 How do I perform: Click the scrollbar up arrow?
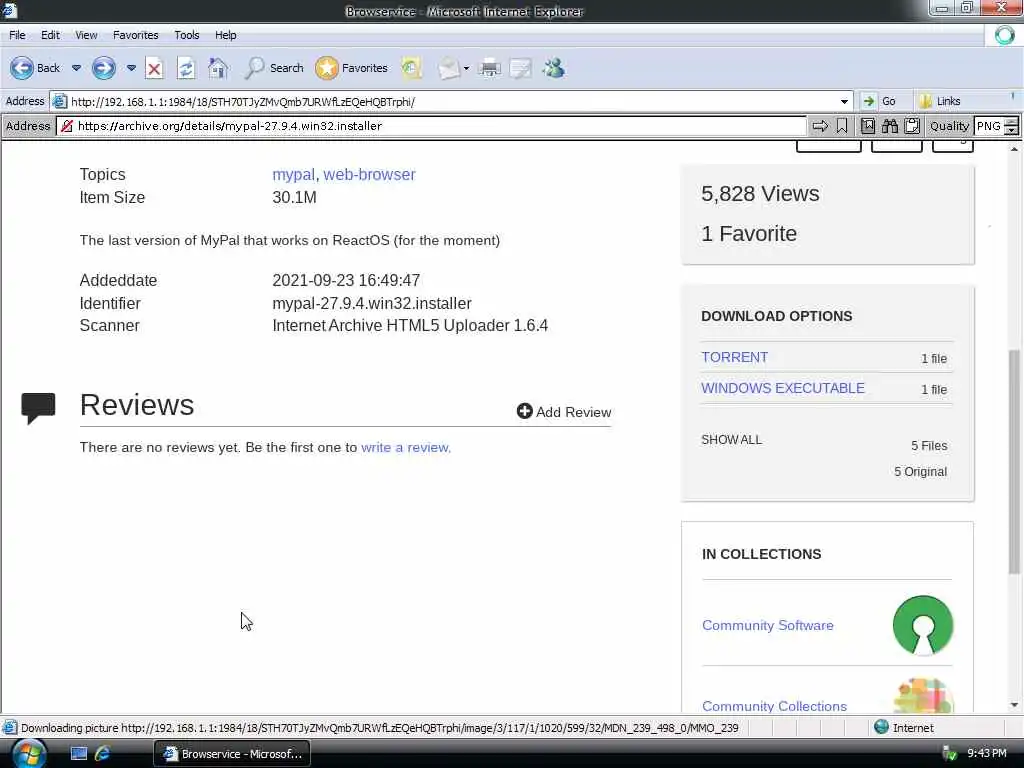1014,150
